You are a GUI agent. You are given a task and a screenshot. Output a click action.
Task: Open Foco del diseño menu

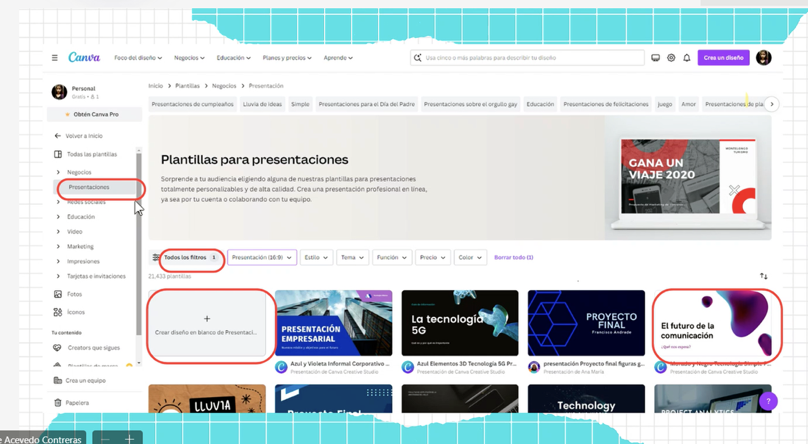(x=138, y=58)
